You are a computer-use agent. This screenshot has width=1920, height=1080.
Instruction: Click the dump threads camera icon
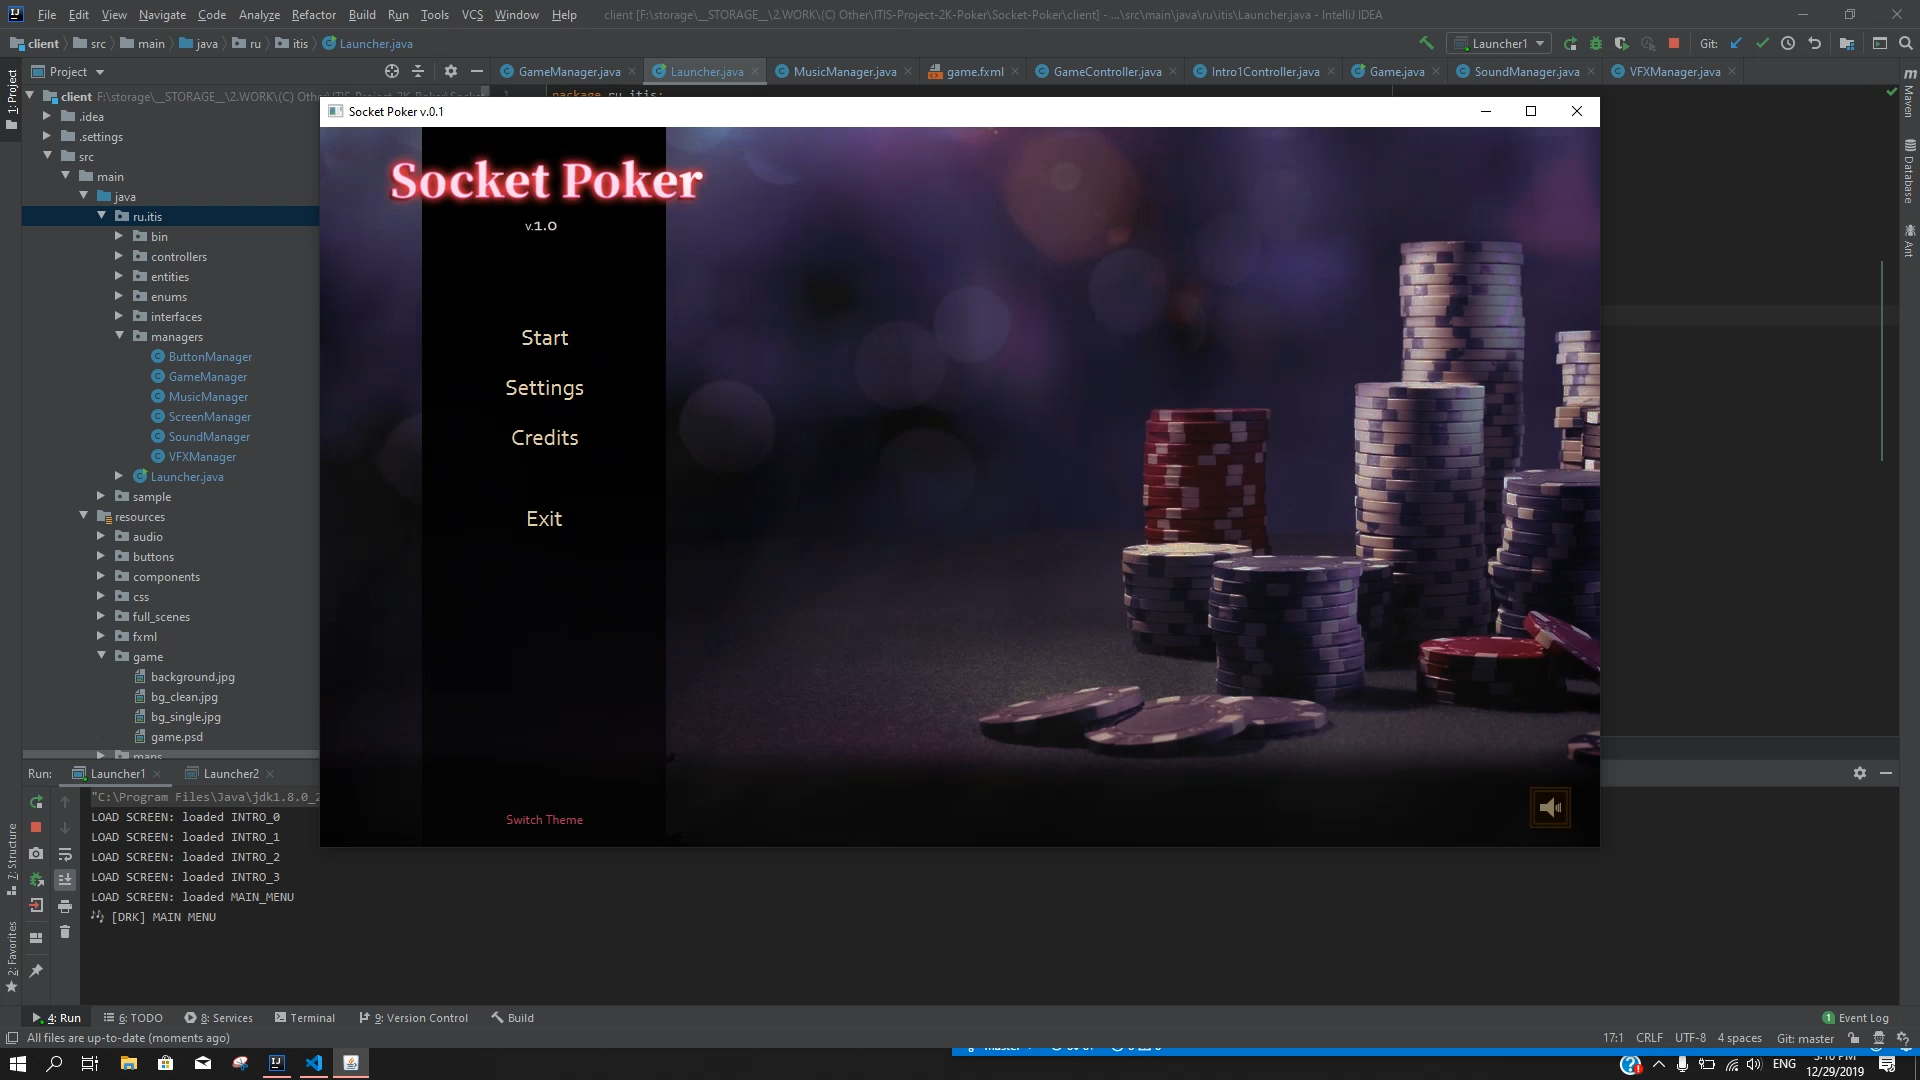(x=36, y=853)
